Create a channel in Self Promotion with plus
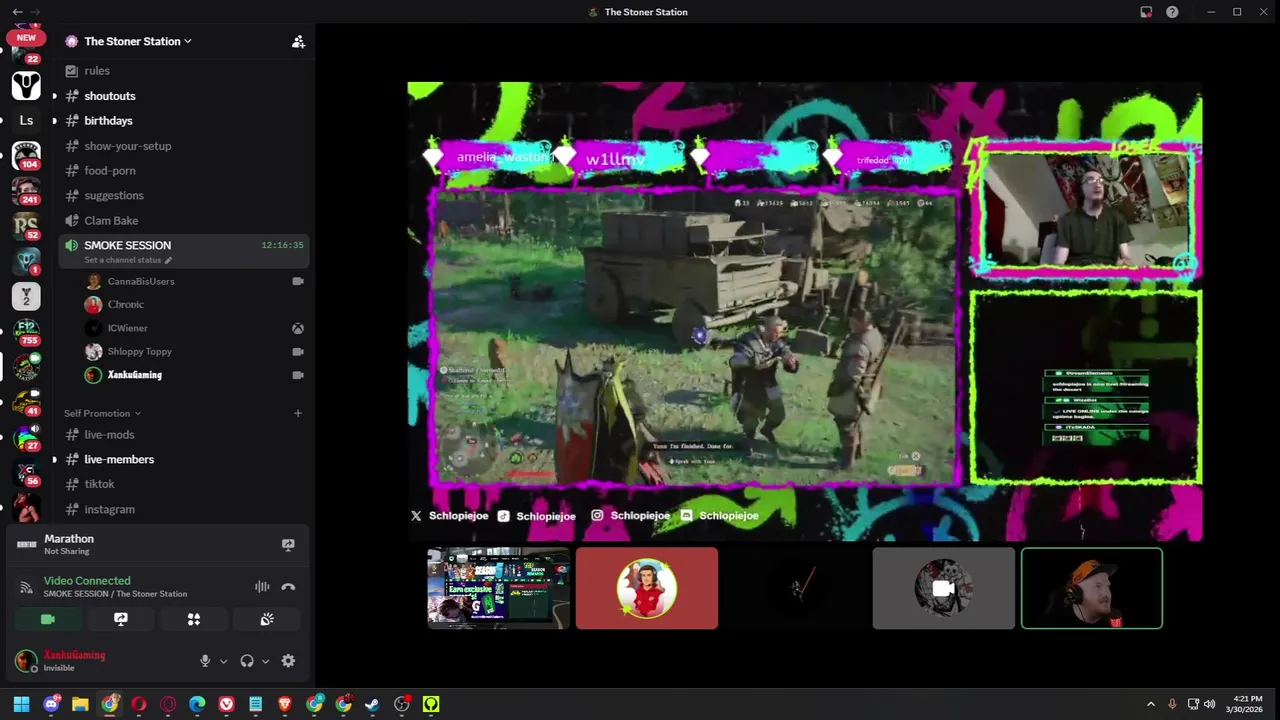 (297, 413)
